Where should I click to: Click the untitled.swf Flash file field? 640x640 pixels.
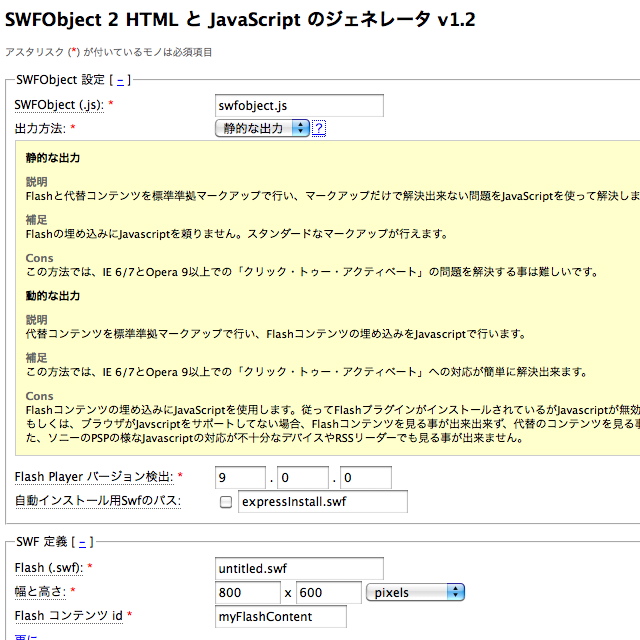tap(300, 568)
